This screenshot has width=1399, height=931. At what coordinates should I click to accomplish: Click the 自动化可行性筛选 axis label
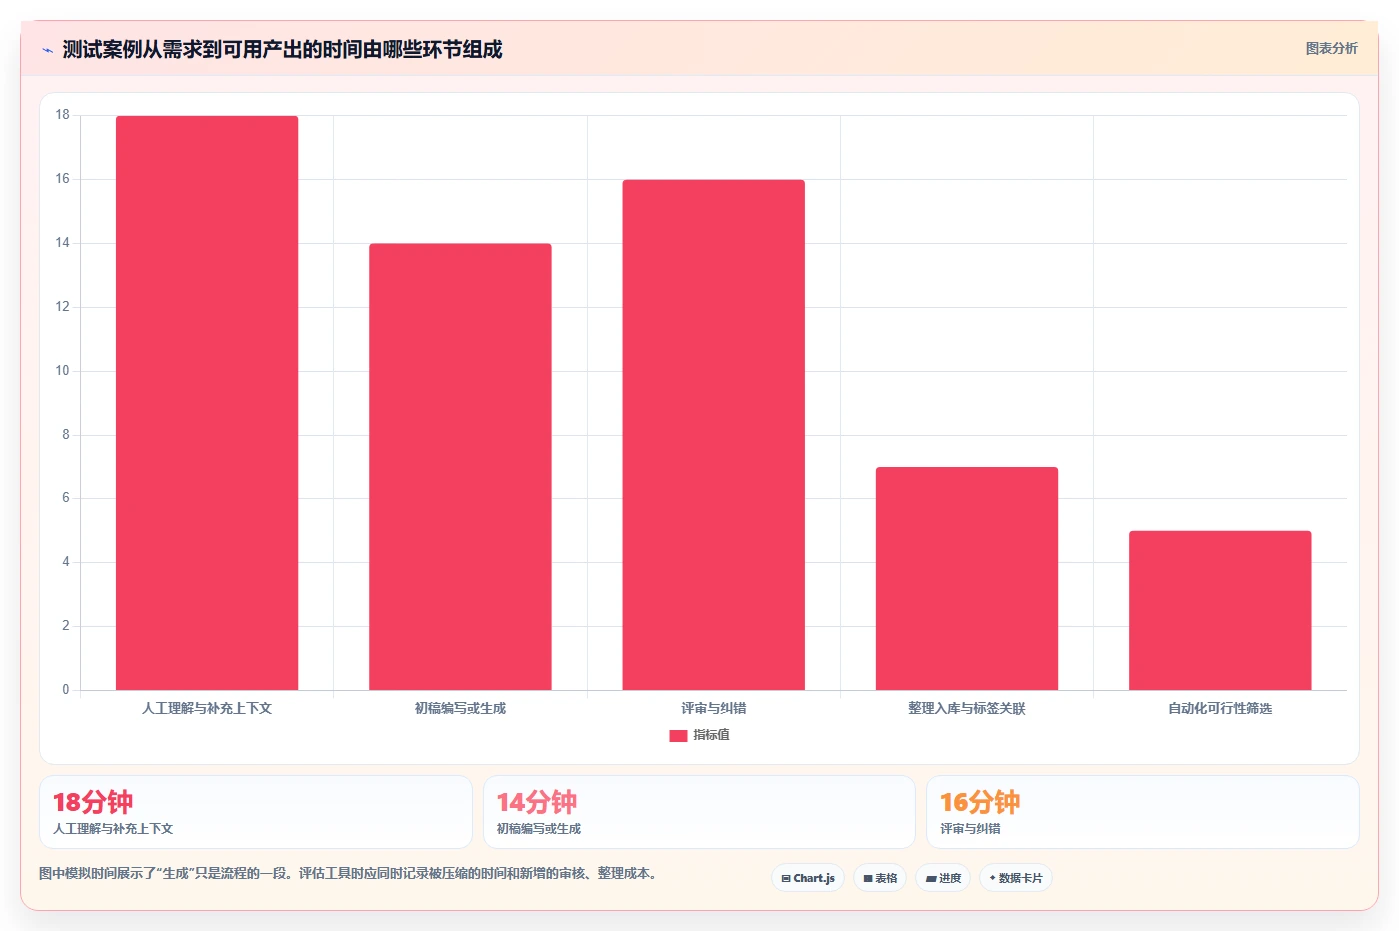click(1220, 708)
